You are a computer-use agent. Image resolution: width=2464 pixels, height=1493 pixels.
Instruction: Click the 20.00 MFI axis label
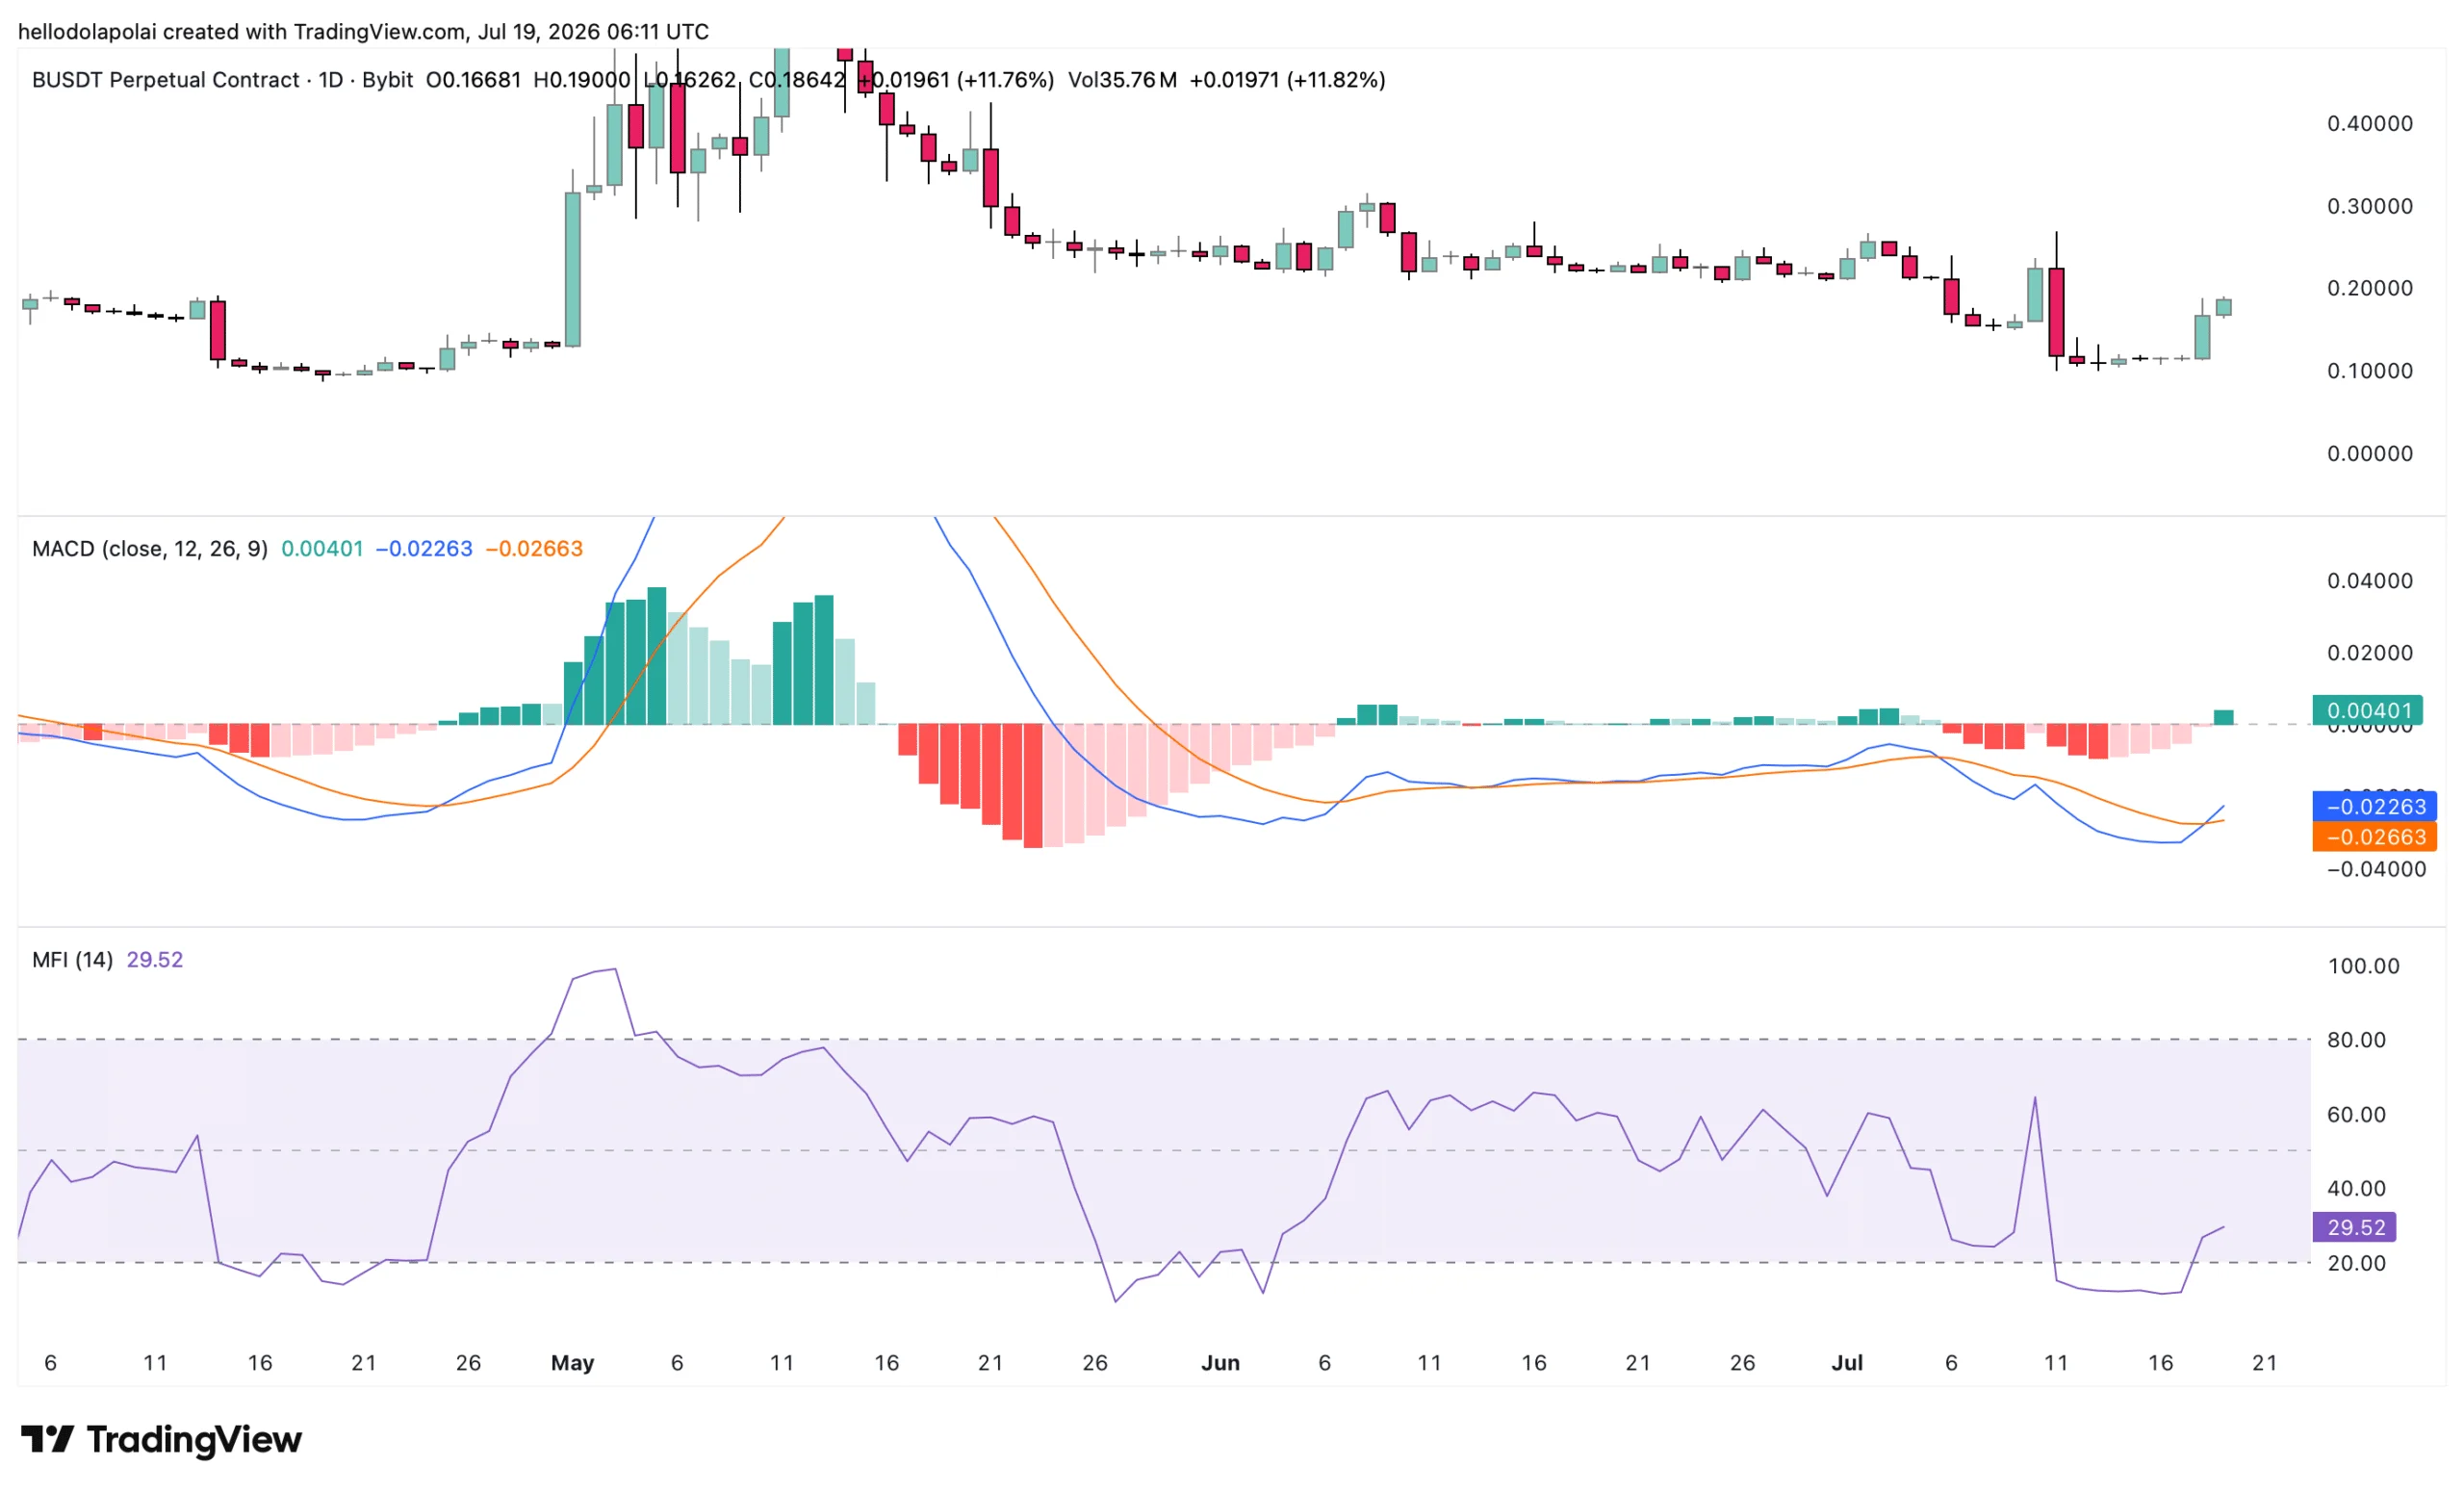coord(2357,1263)
